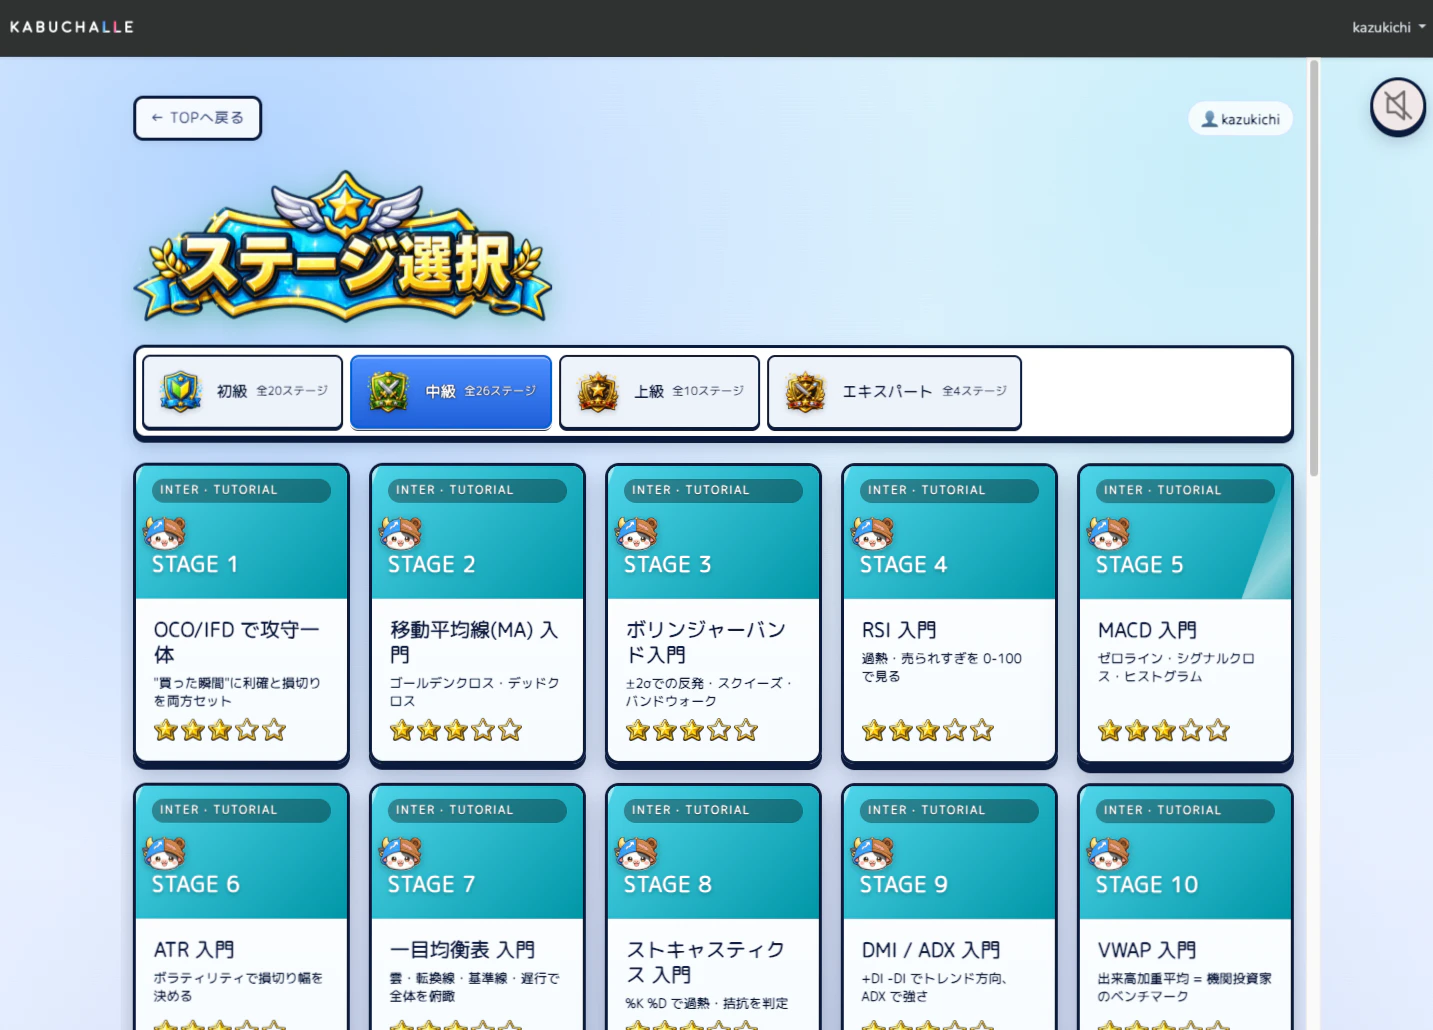The height and width of the screenshot is (1030, 1433).
Task: Click the KABUCHALLE logo
Action: point(72,27)
